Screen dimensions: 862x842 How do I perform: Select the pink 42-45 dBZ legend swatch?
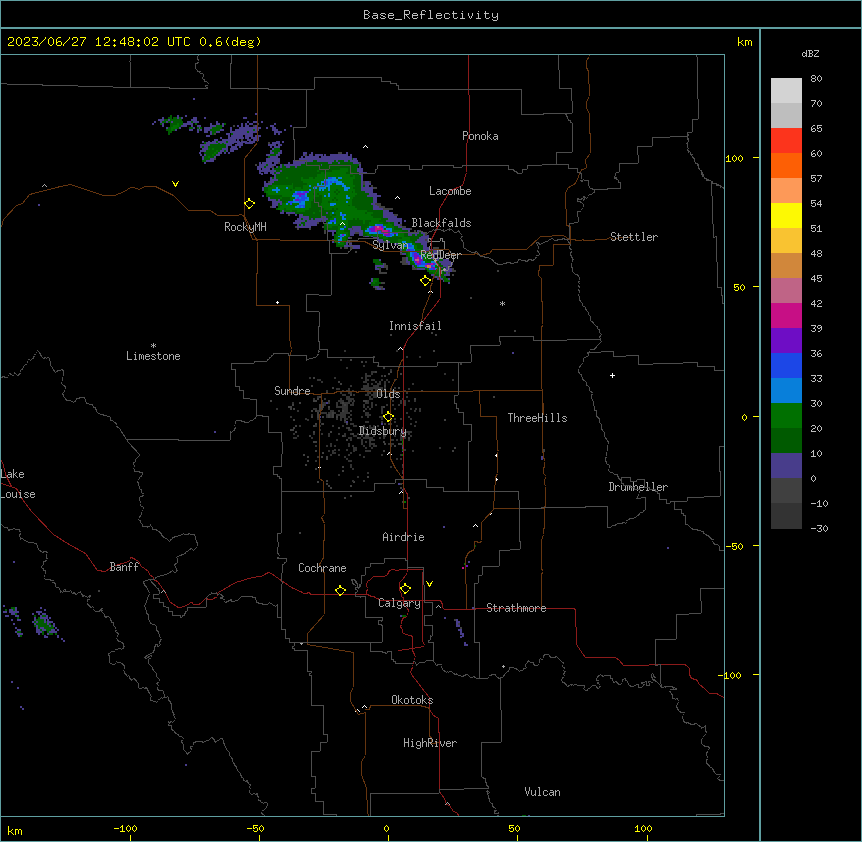click(786, 290)
